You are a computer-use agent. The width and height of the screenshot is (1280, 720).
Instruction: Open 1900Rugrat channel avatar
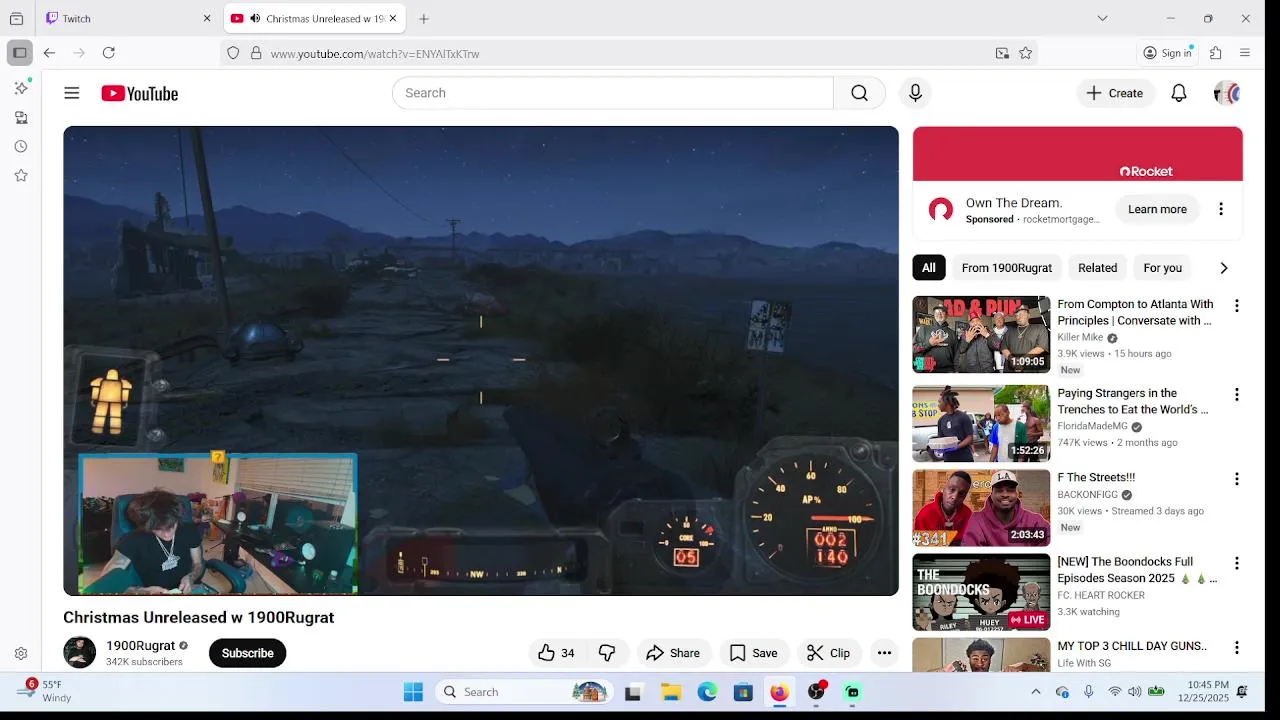pyautogui.click(x=80, y=653)
